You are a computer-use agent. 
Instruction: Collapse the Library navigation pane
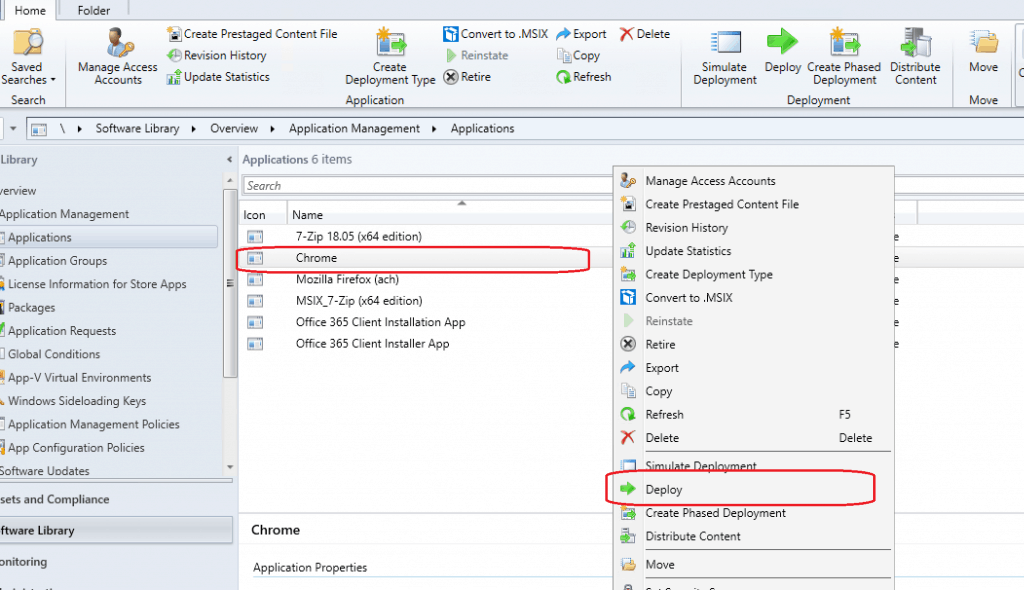[x=229, y=159]
